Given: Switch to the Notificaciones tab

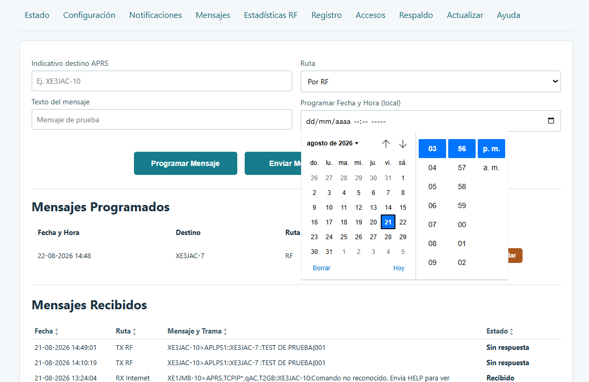Looking at the screenshot, I should coord(156,15).
